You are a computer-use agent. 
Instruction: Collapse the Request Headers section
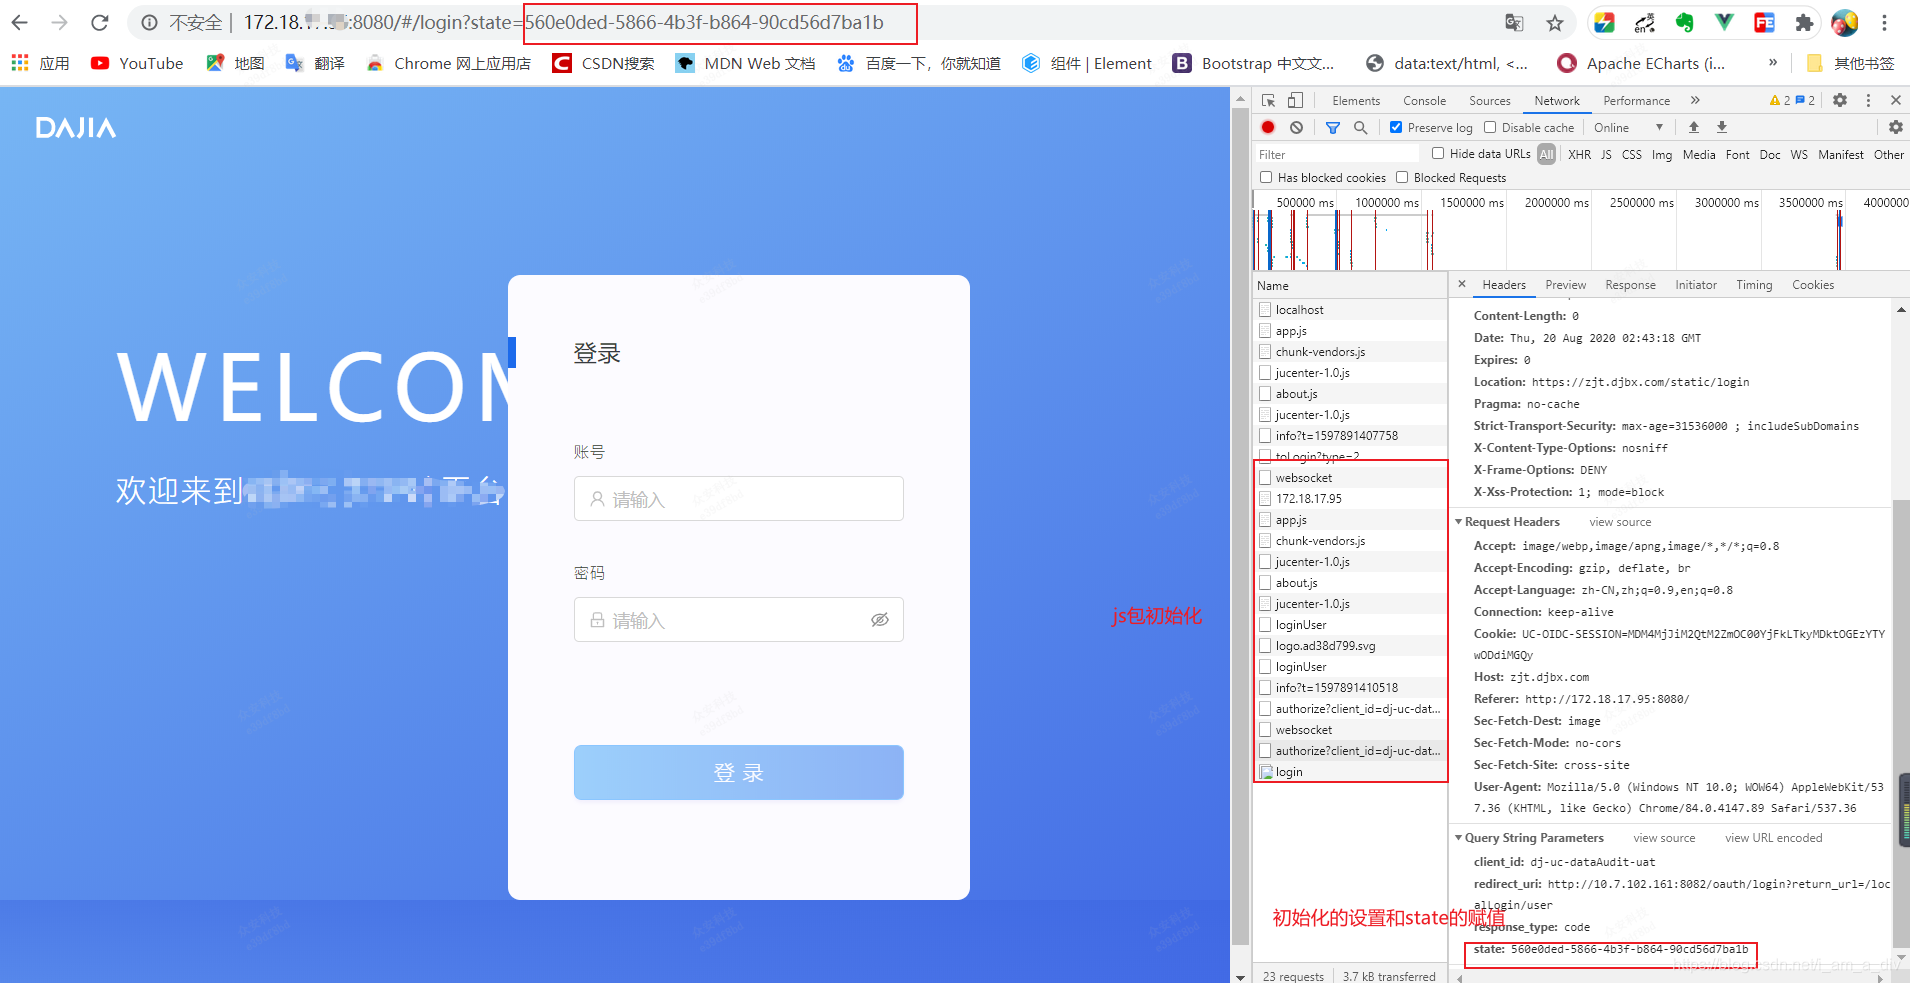pyautogui.click(x=1459, y=521)
